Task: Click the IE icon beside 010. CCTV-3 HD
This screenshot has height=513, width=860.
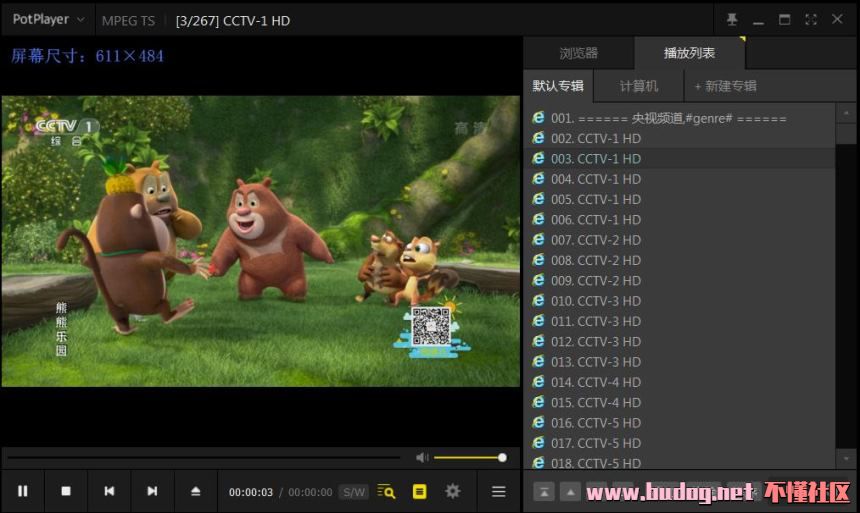Action: (x=539, y=300)
